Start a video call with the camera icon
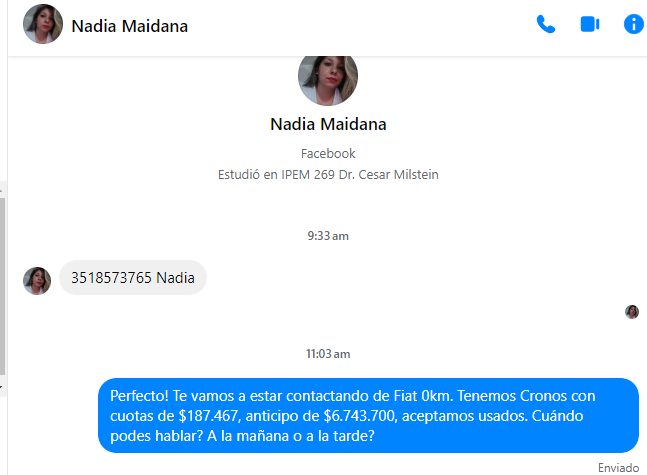Screen dimensions: 647x475 [x=590, y=24]
